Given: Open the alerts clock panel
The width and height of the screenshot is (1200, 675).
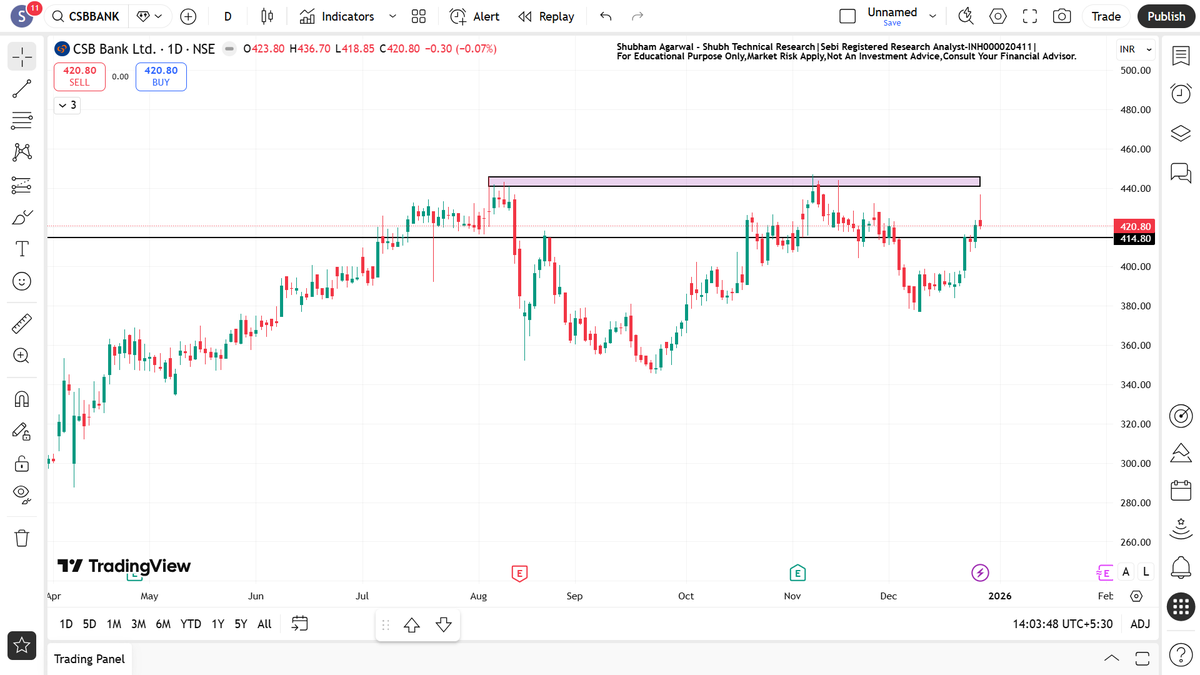Looking at the screenshot, I should [x=1180, y=94].
